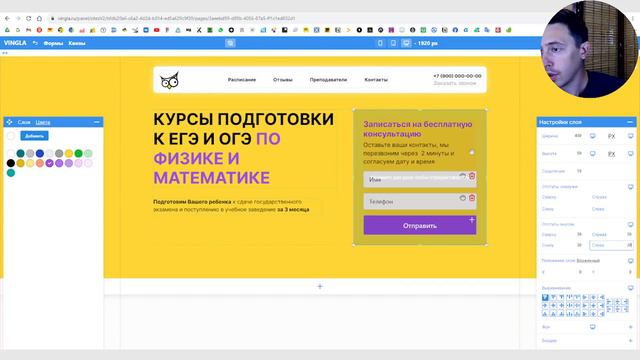Minimize the Слои / Цвета panel
Screen dimensions: 640x360
click(97, 122)
